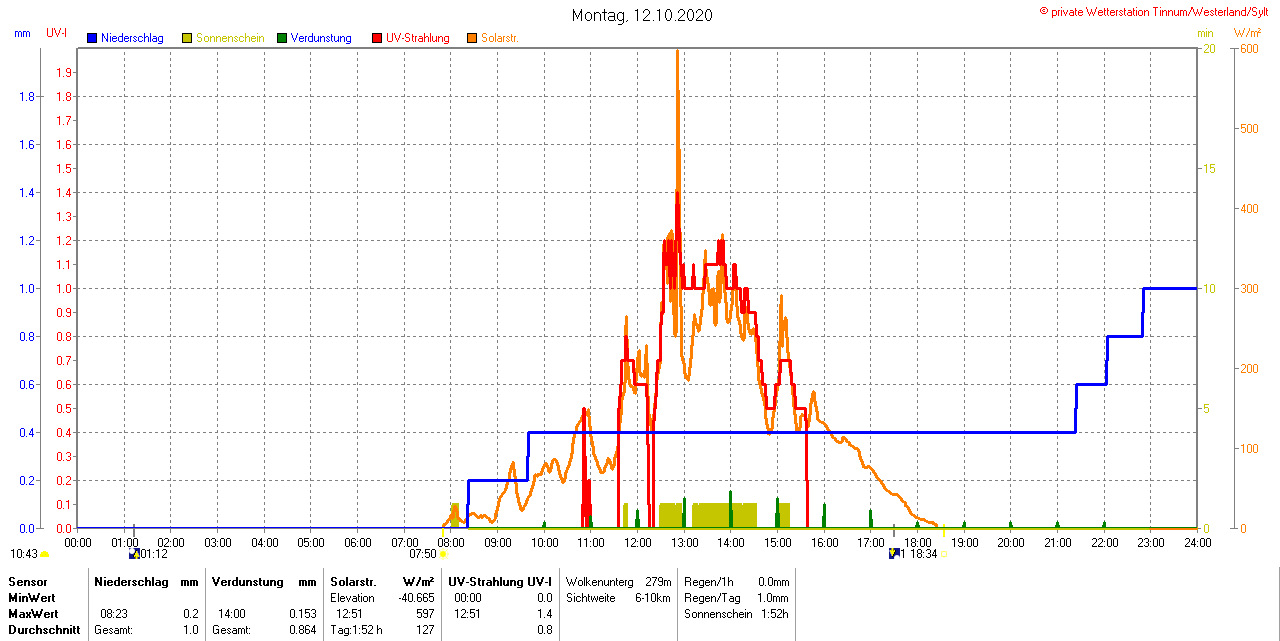
Task: Click the sunset icon right of 18:34
Action: point(944,554)
